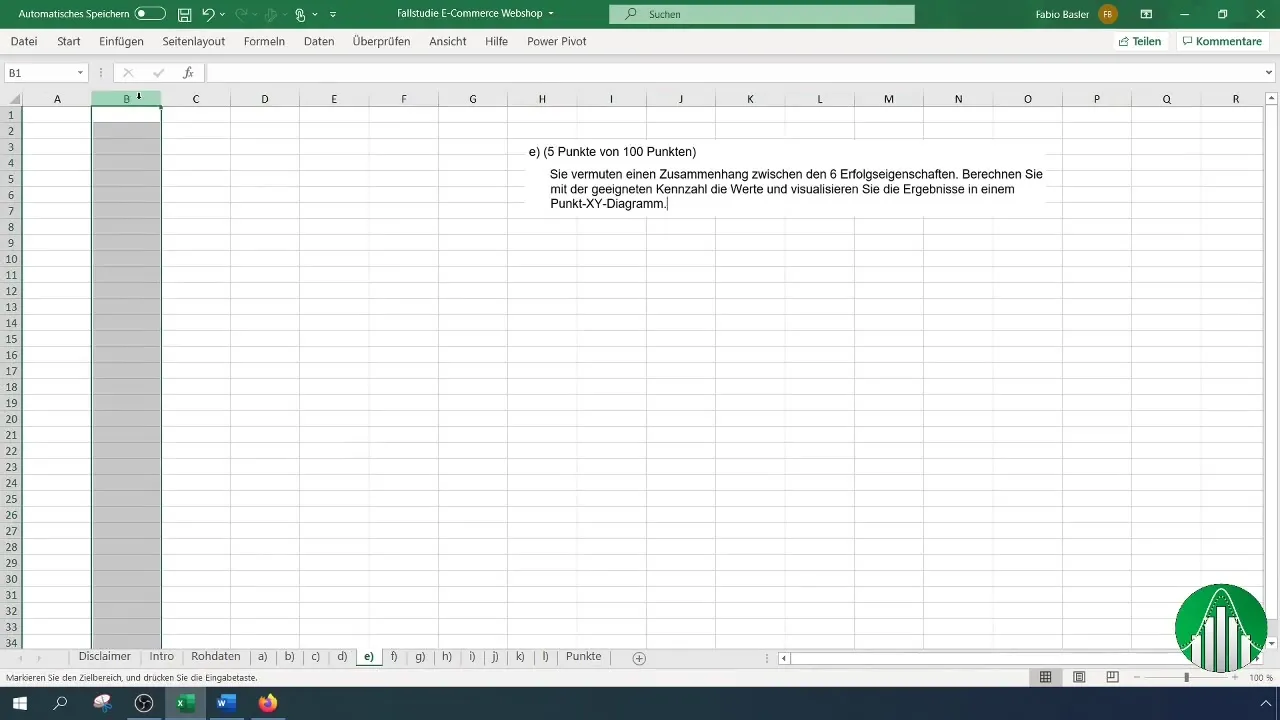Click into the Suchen search box
The image size is (1280, 720).
pyautogui.click(x=761, y=14)
